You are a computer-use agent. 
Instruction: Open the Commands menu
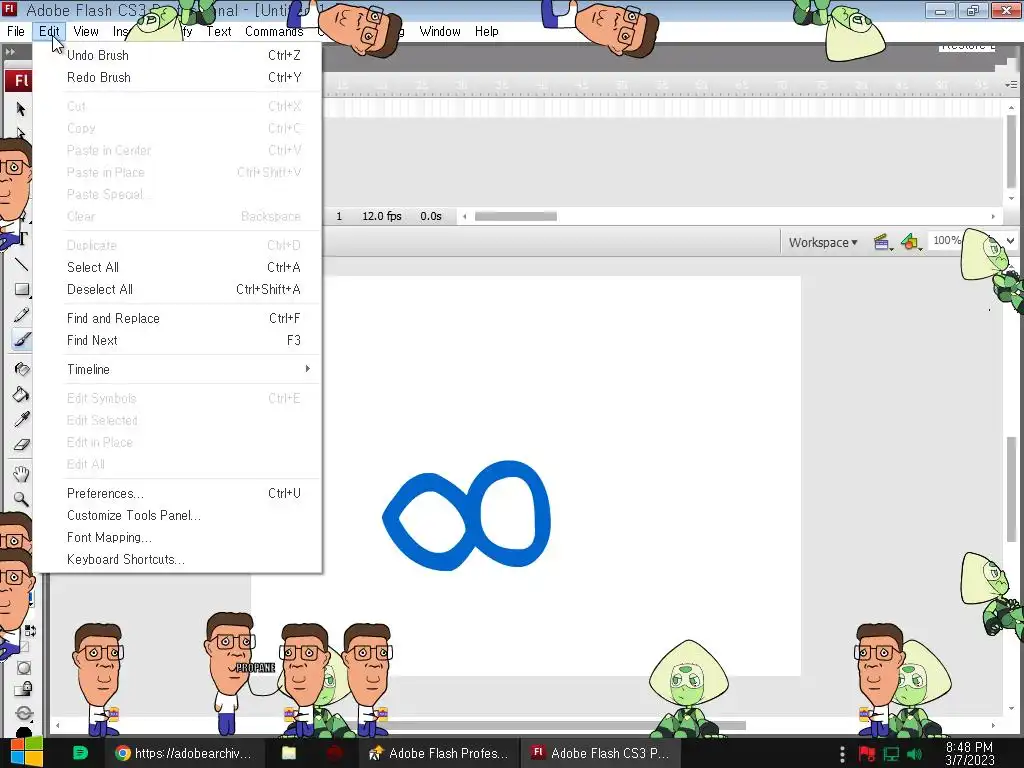274,31
